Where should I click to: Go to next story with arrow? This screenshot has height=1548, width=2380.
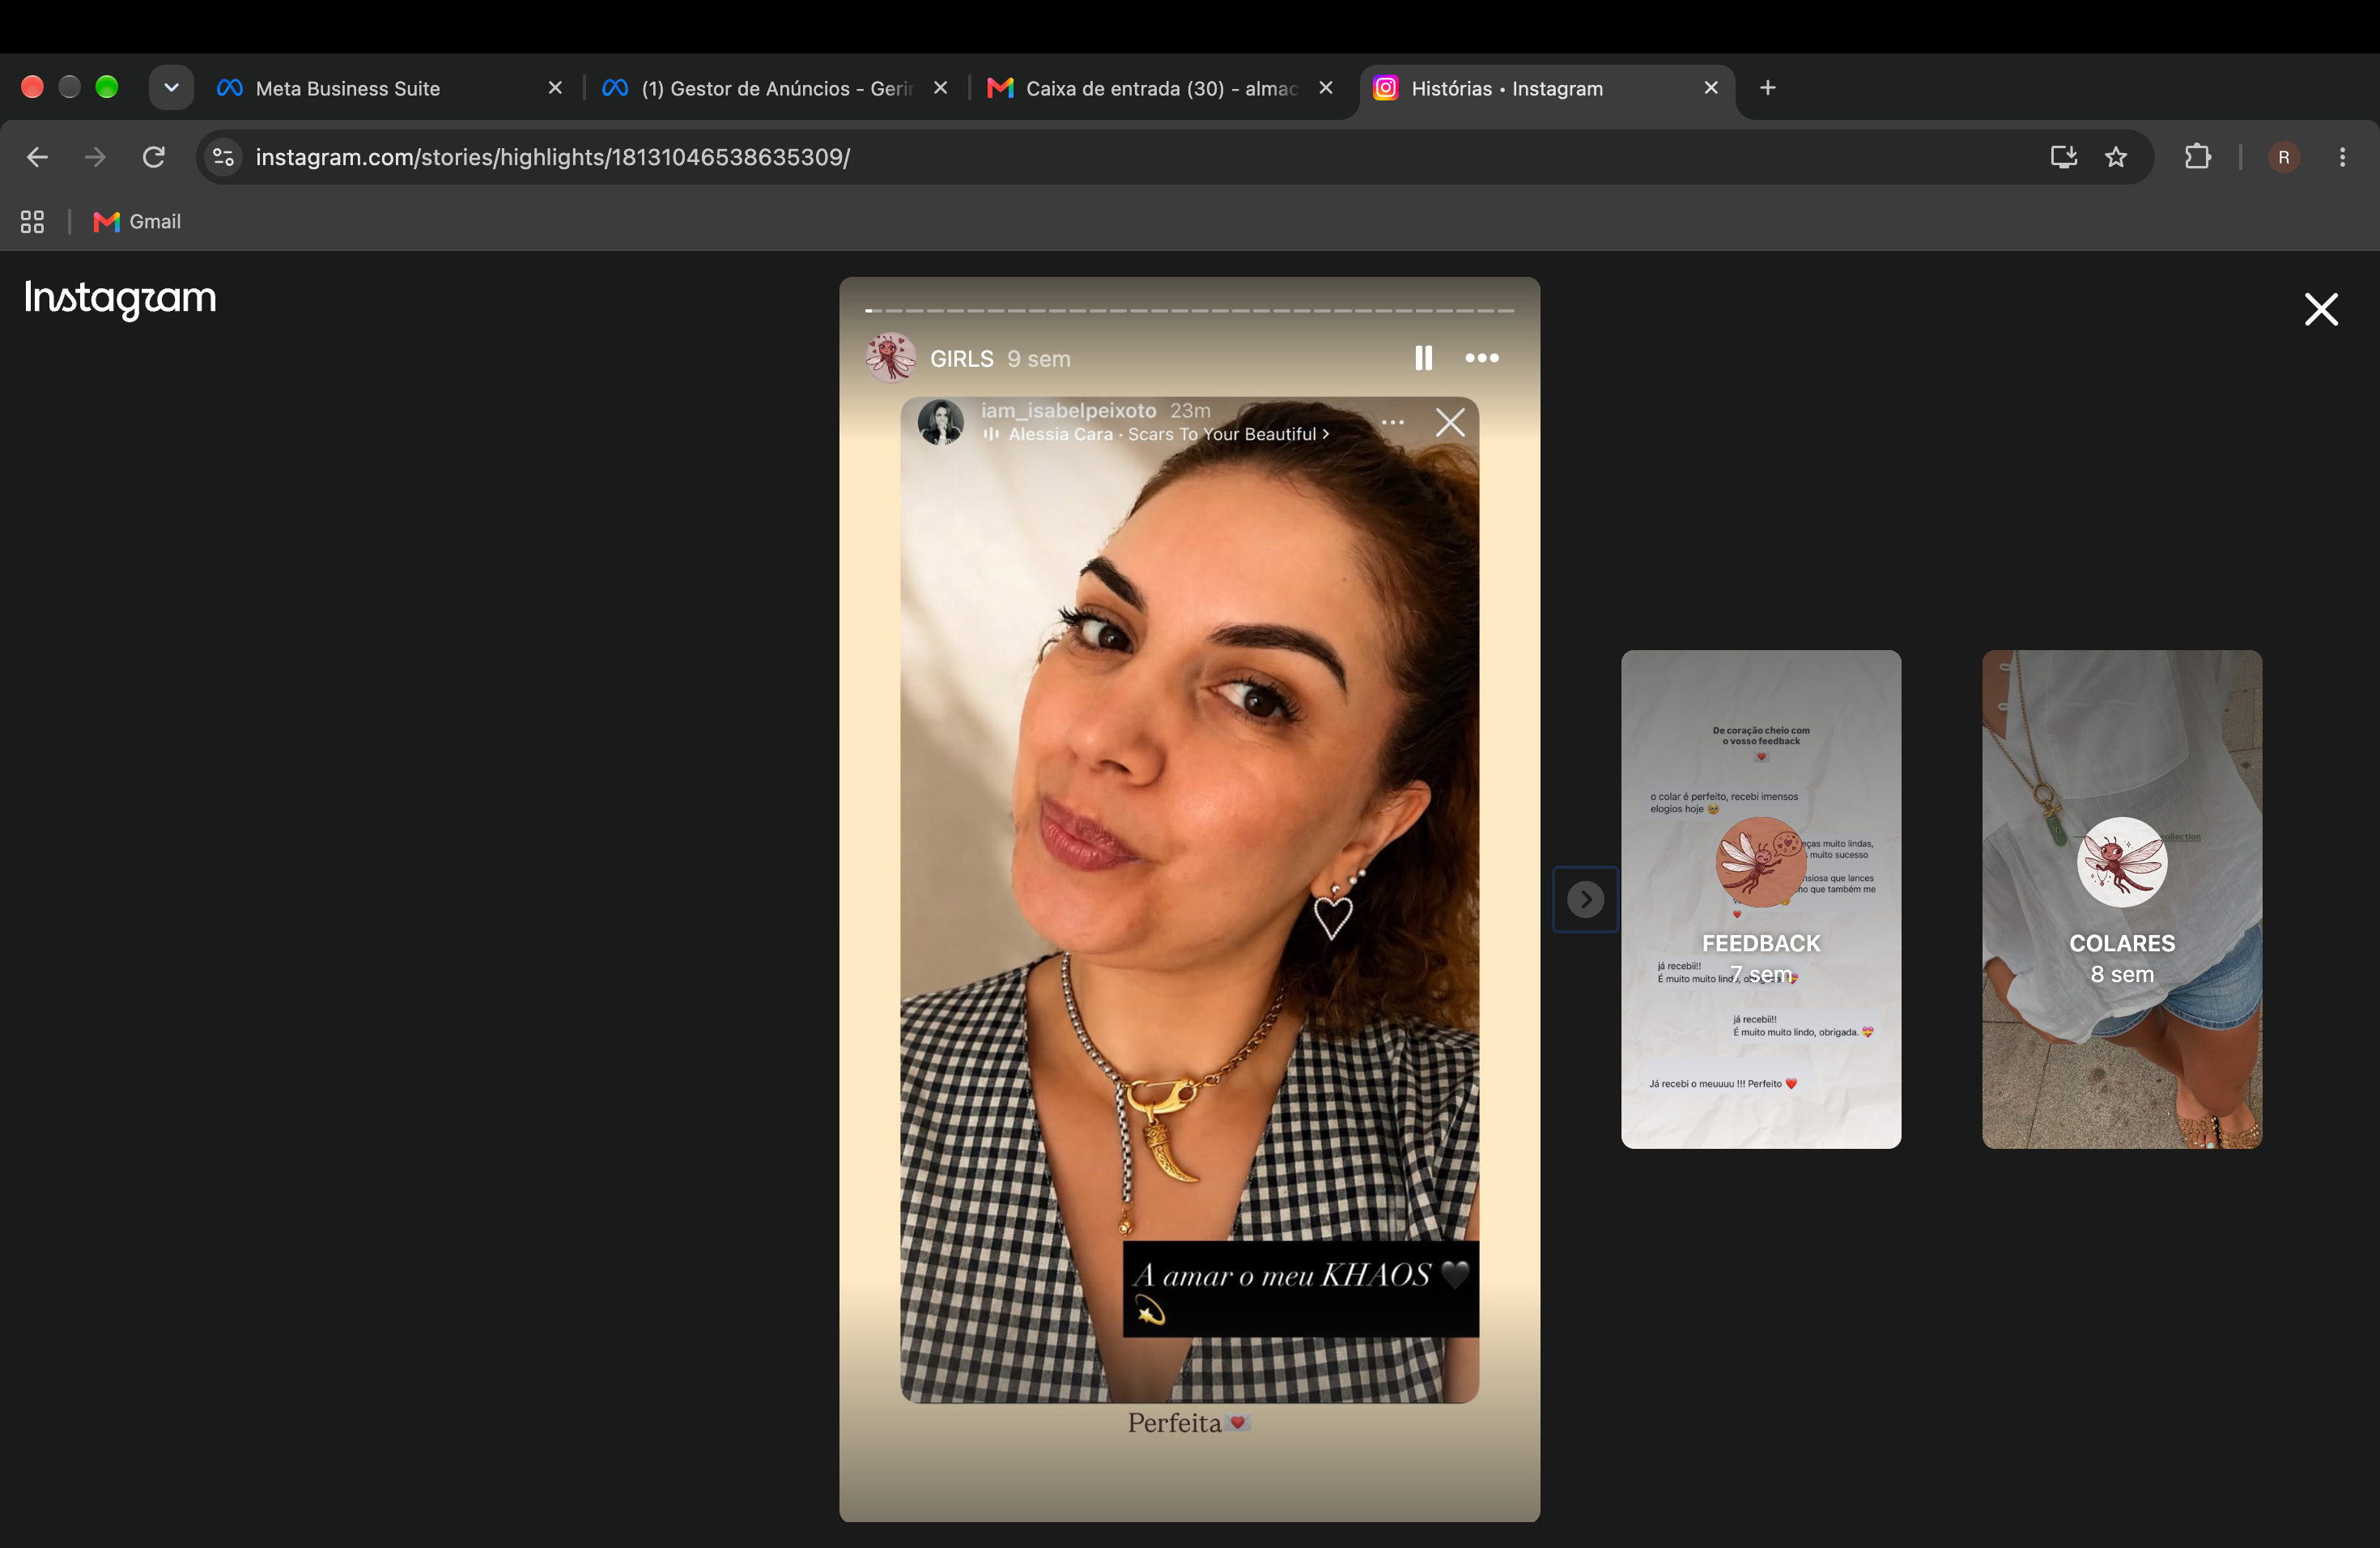coord(1585,899)
